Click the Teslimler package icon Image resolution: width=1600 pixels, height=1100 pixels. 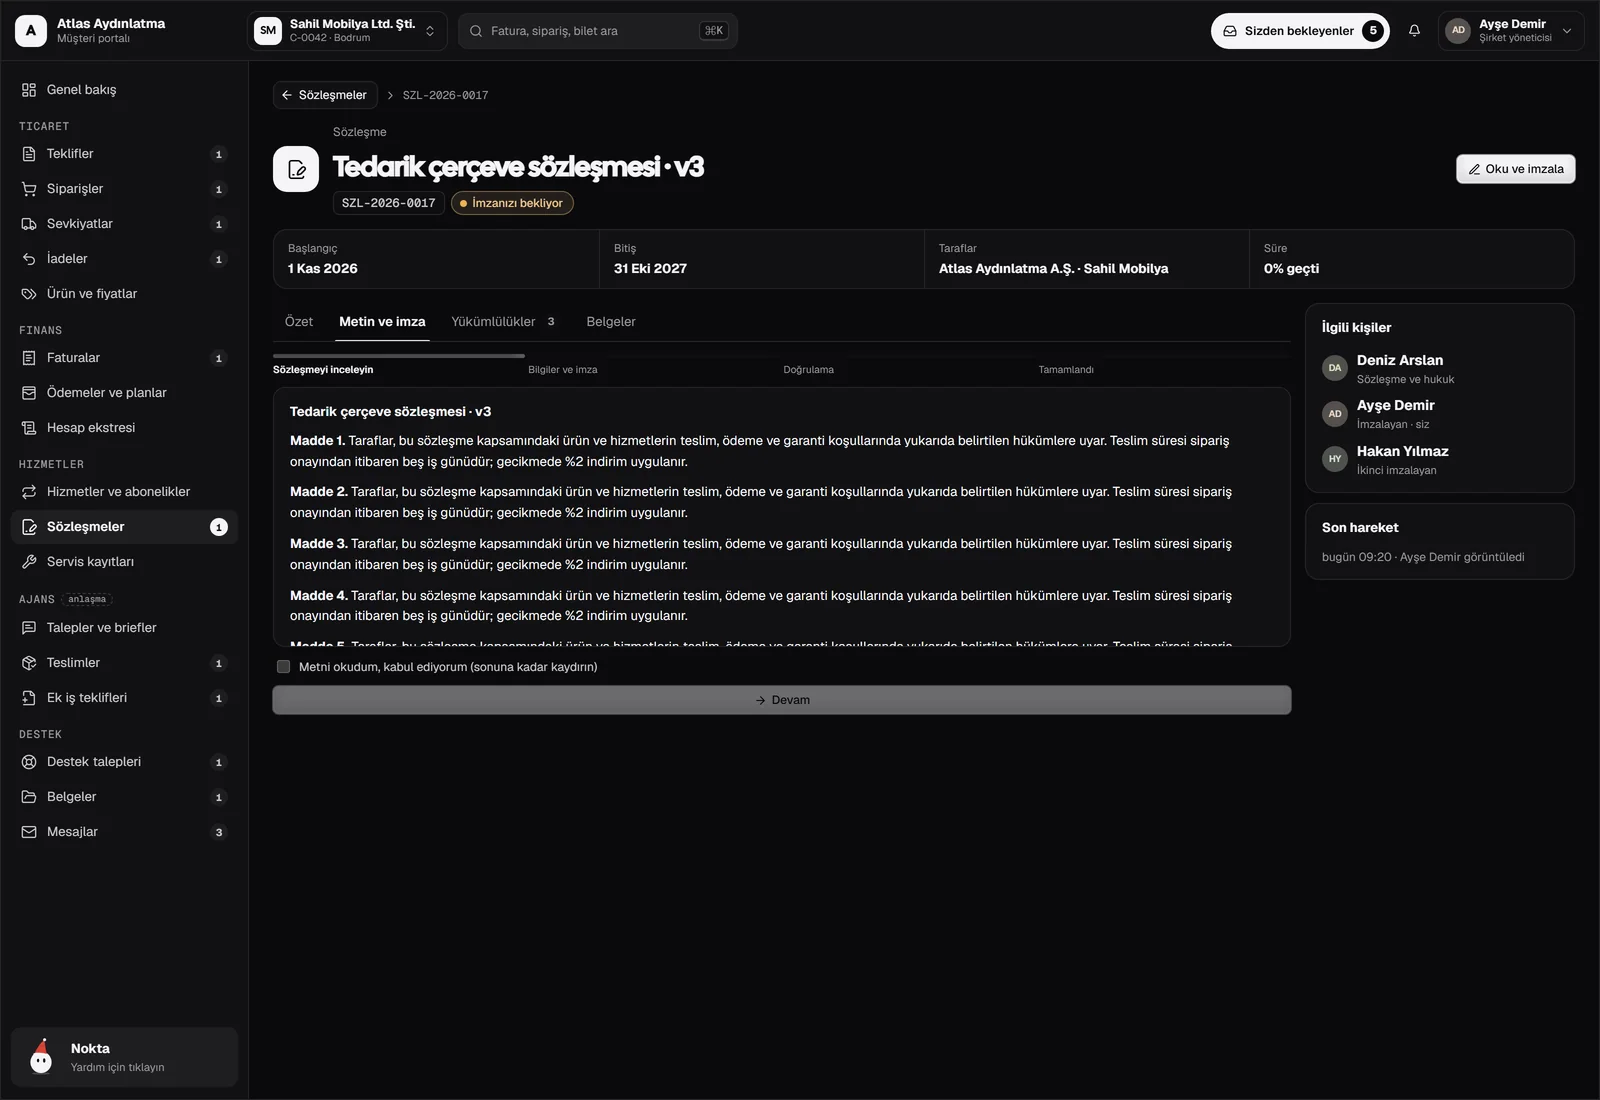click(29, 663)
